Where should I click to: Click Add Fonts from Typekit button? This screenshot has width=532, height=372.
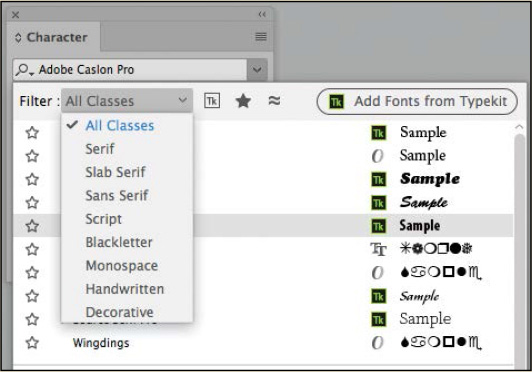[x=417, y=101]
